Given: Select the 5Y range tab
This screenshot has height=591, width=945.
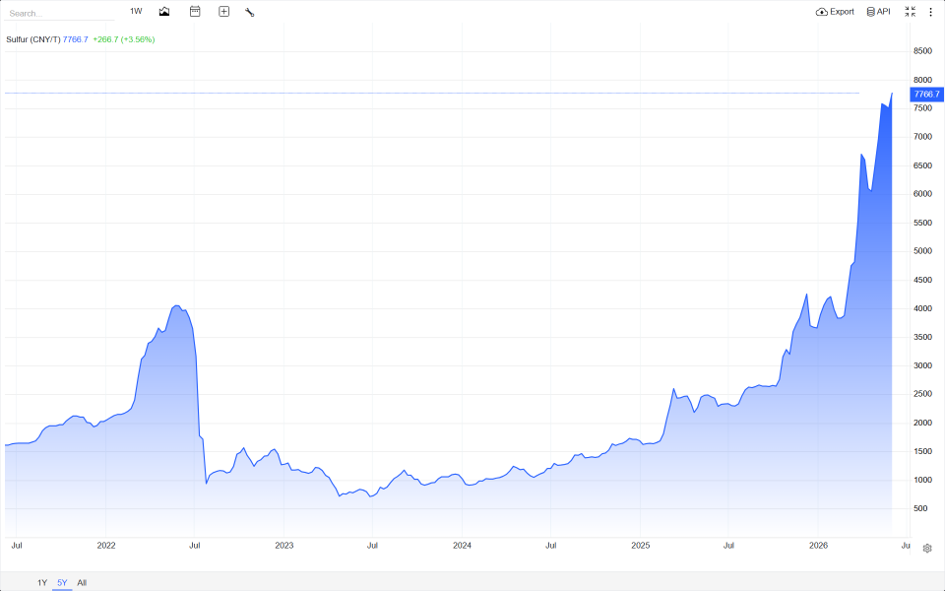Looking at the screenshot, I should (x=62, y=583).
